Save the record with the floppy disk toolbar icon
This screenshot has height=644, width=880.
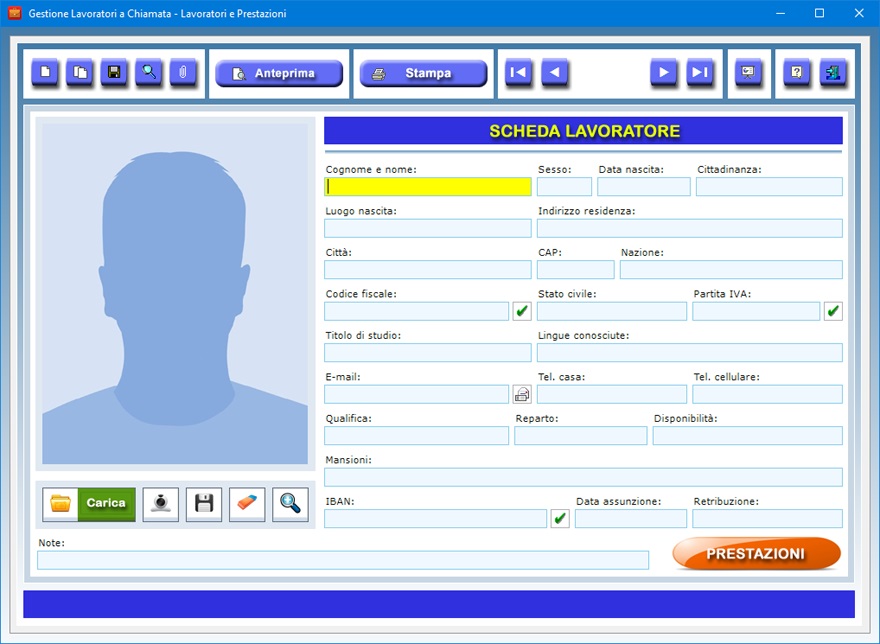point(114,73)
